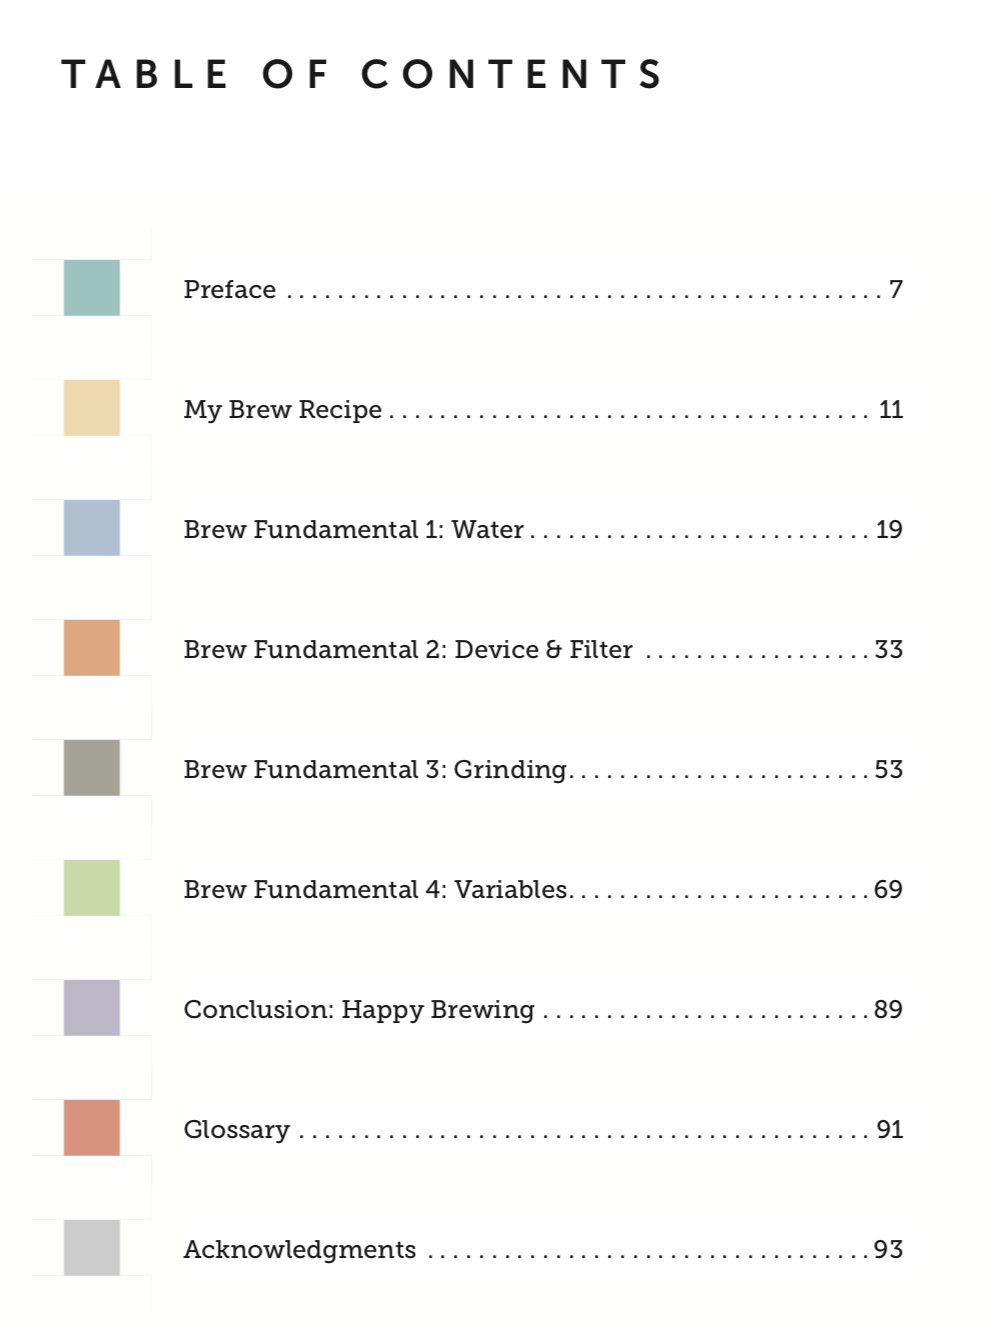Viewport: 992px width, 1342px height.
Task: Open the Preface entry
Action: click(543, 290)
